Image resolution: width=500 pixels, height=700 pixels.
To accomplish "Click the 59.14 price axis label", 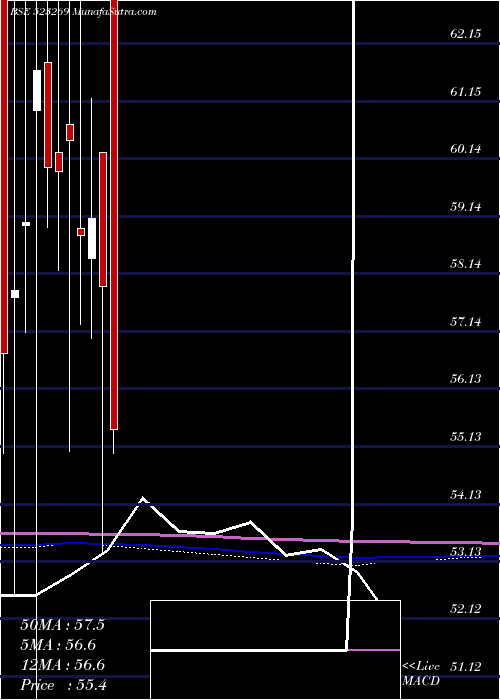I will pos(466,207).
